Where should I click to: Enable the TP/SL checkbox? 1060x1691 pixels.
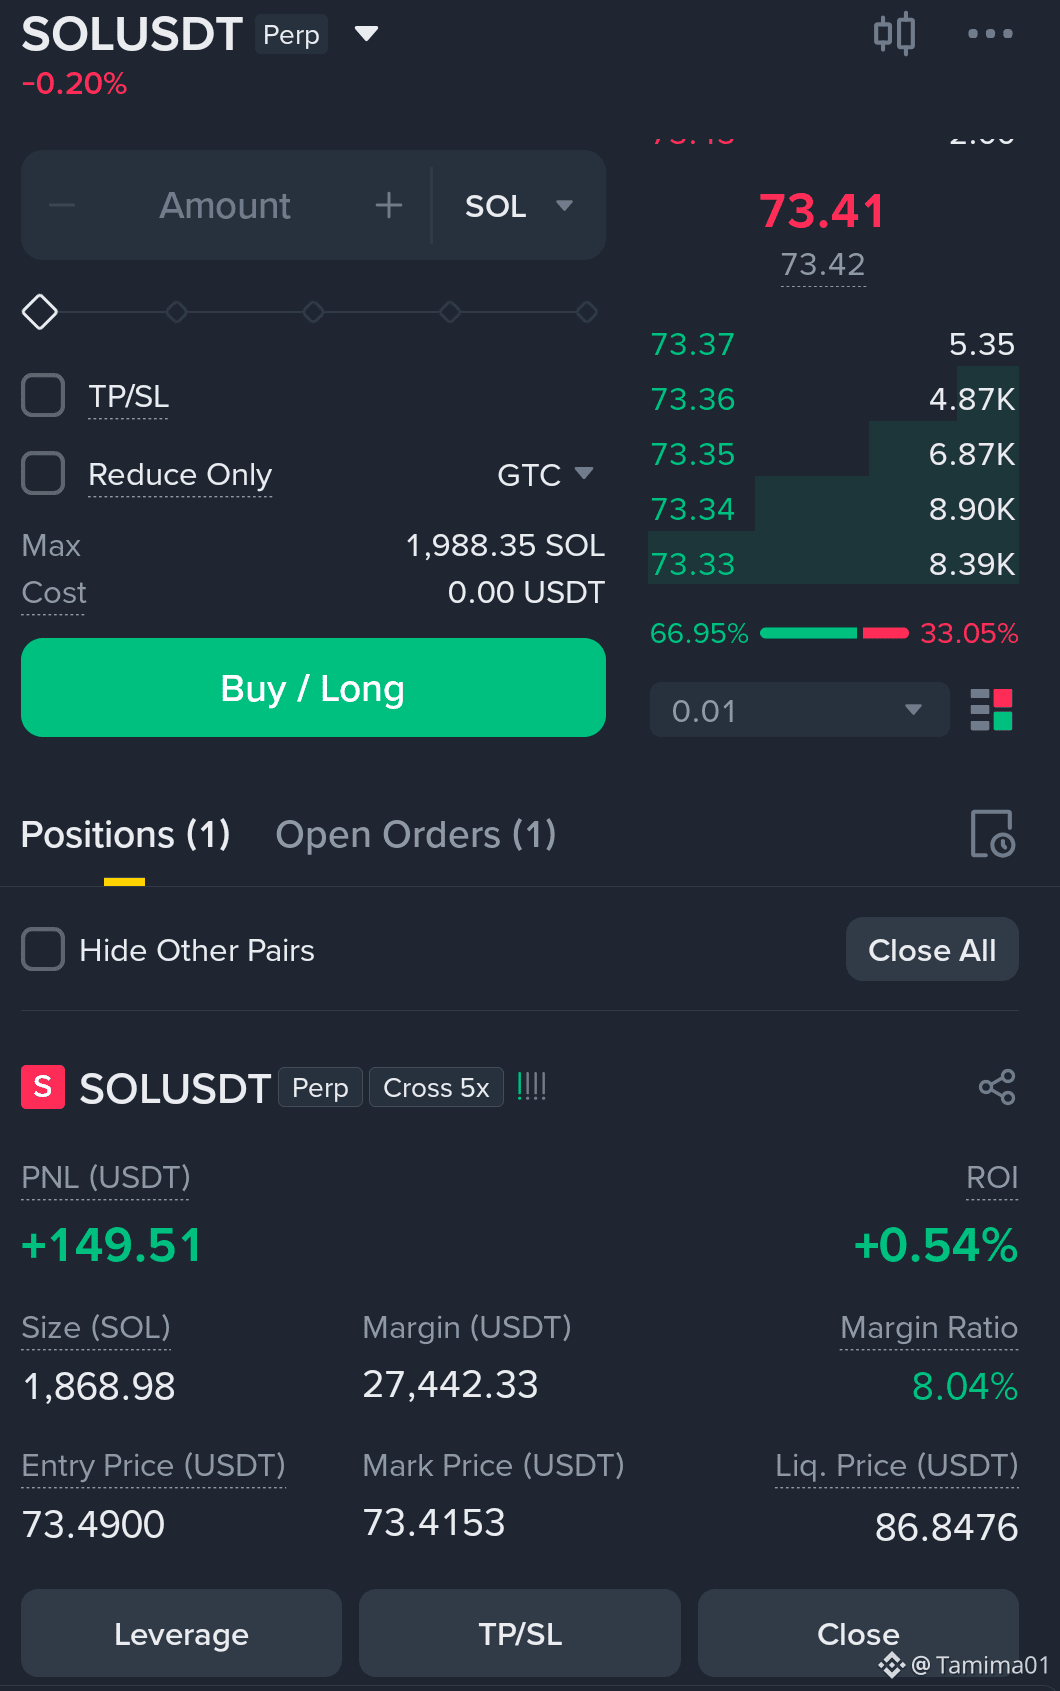[x=43, y=395]
